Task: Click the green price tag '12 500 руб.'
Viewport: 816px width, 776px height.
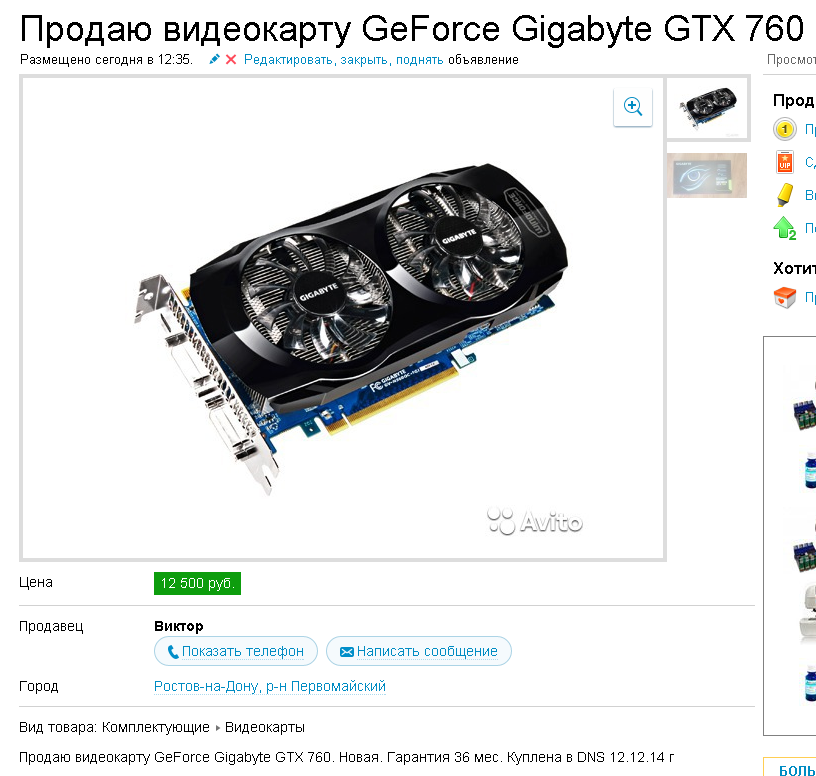Action: (197, 583)
